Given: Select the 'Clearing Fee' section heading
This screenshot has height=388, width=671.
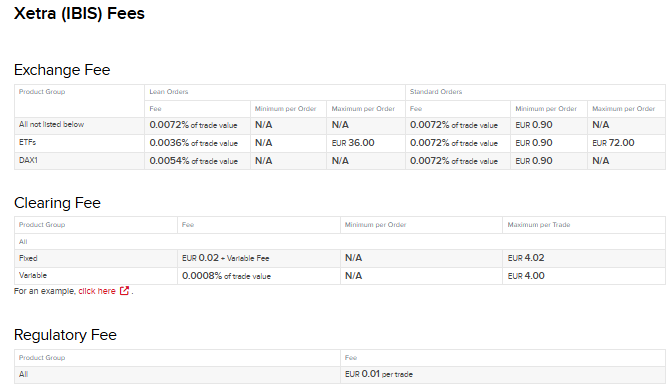Looking at the screenshot, I should click(x=57, y=203).
